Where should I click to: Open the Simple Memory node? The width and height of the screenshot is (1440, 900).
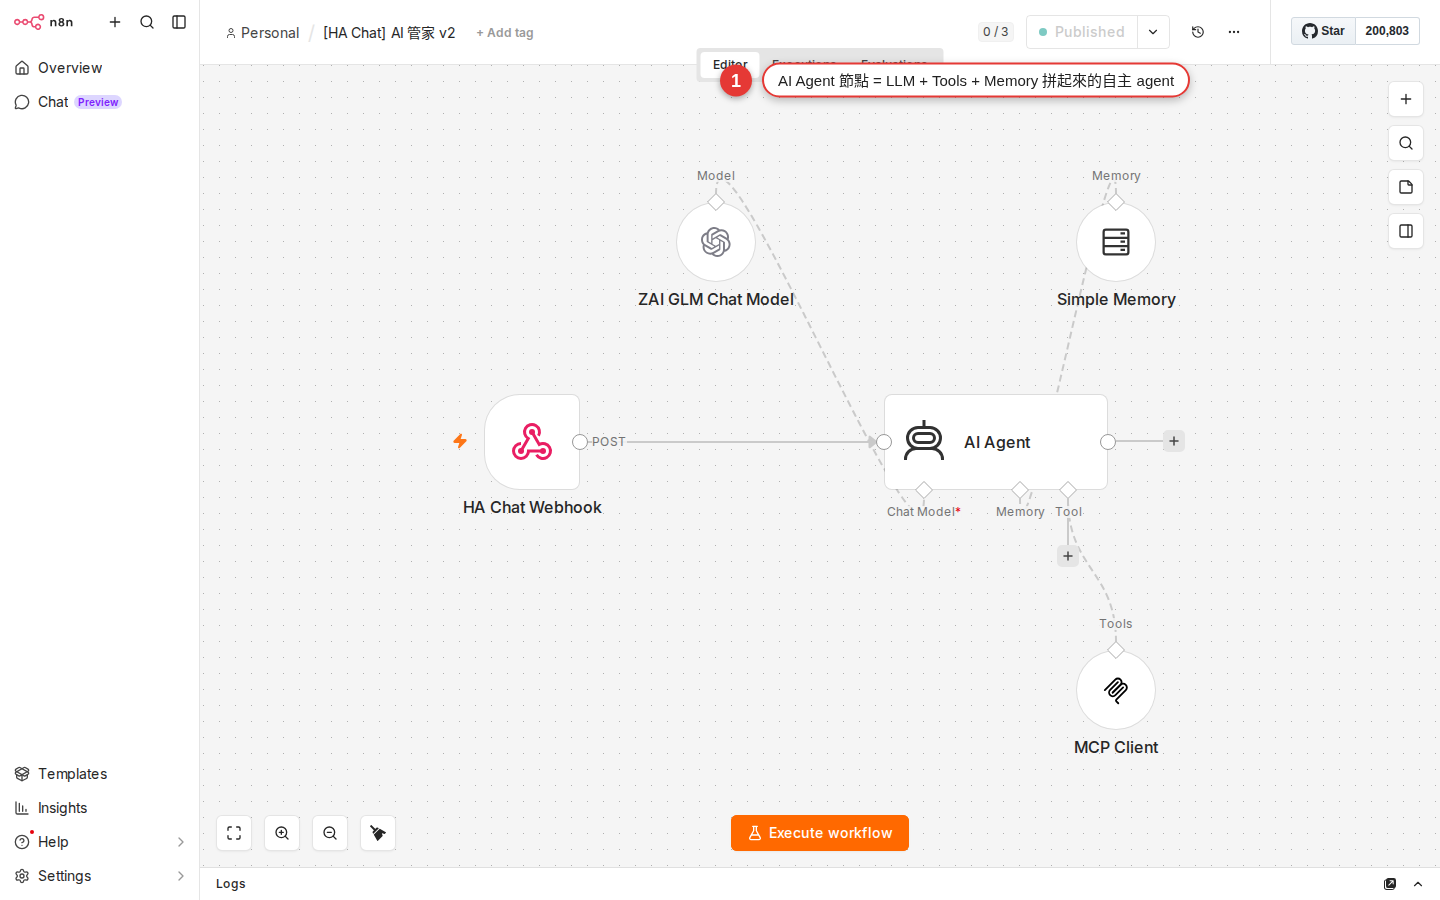(x=1116, y=242)
